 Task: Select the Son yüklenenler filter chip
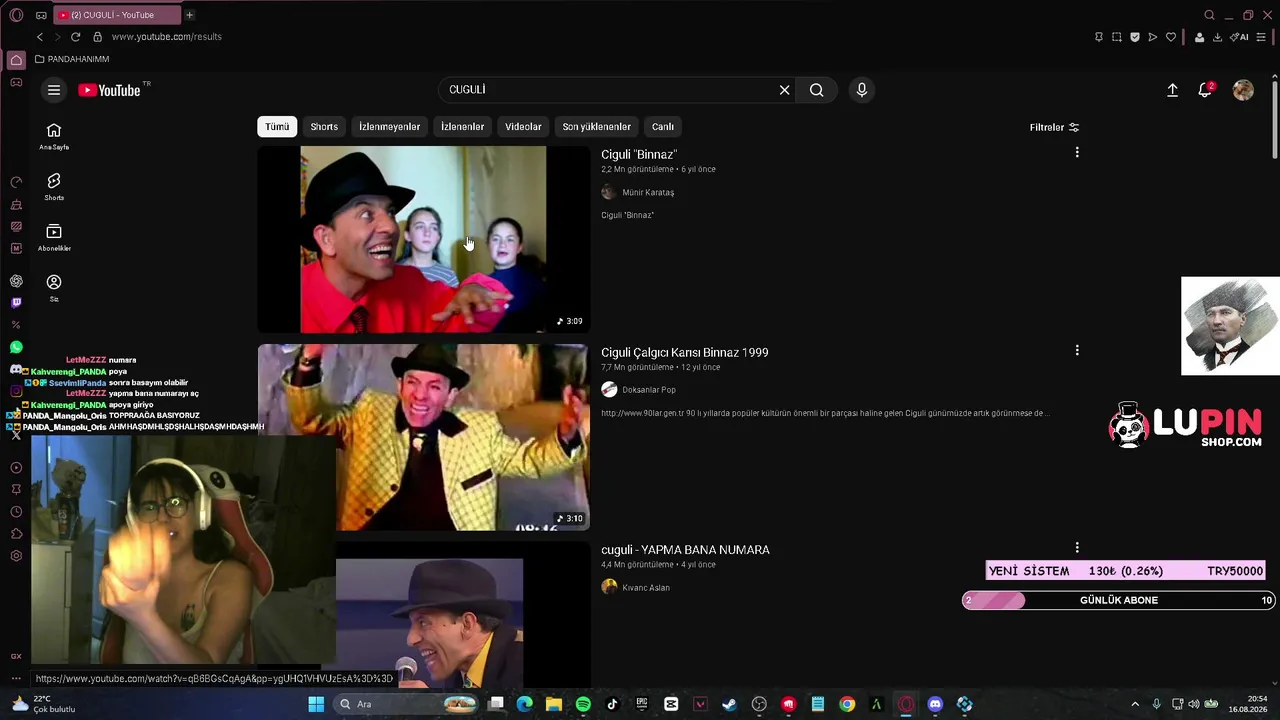(x=596, y=127)
